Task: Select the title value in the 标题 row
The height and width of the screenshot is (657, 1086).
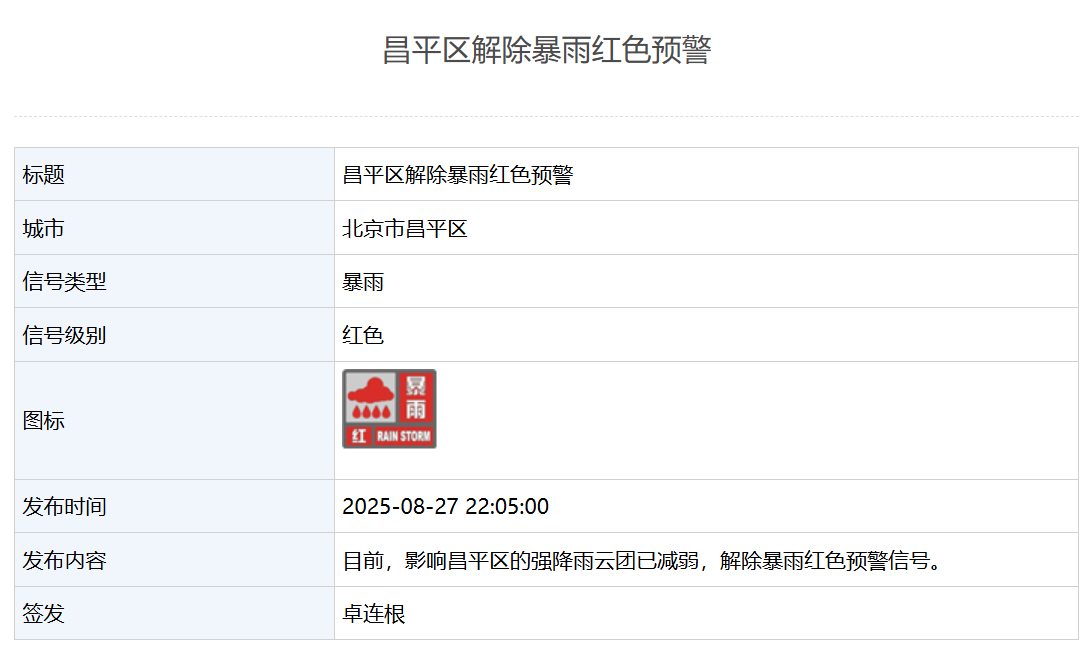Action: coord(458,174)
